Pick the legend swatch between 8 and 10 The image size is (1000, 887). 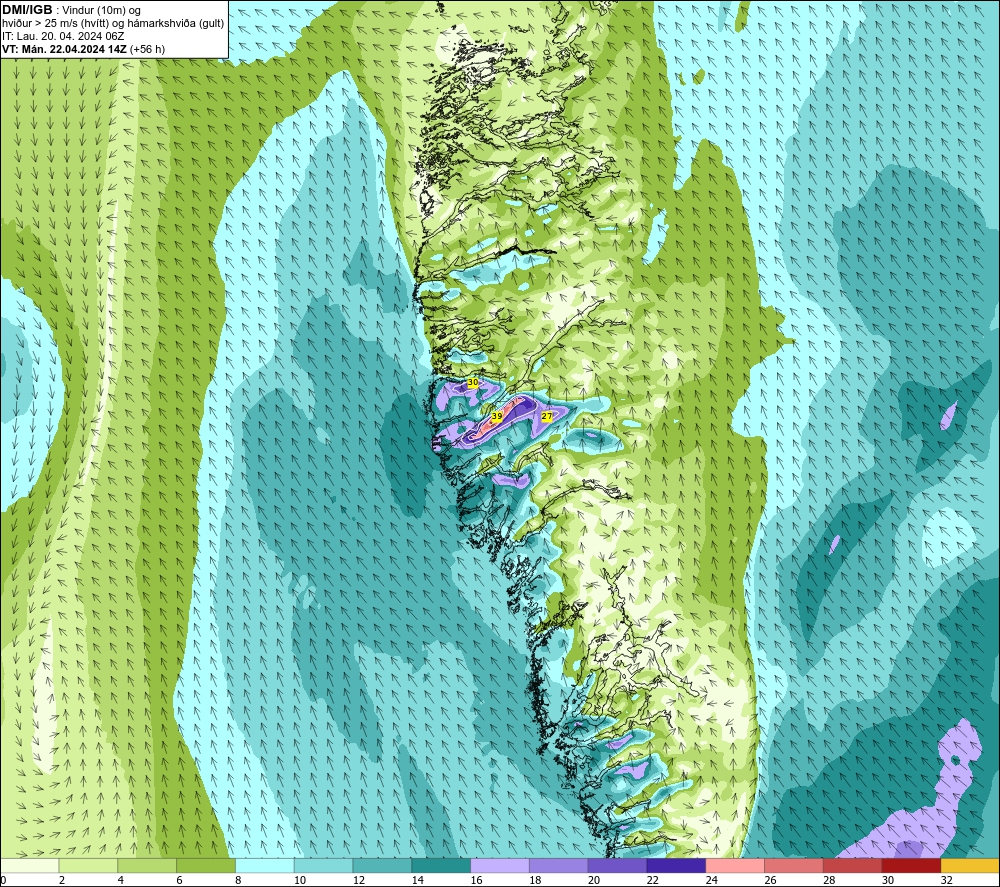pyautogui.click(x=265, y=866)
